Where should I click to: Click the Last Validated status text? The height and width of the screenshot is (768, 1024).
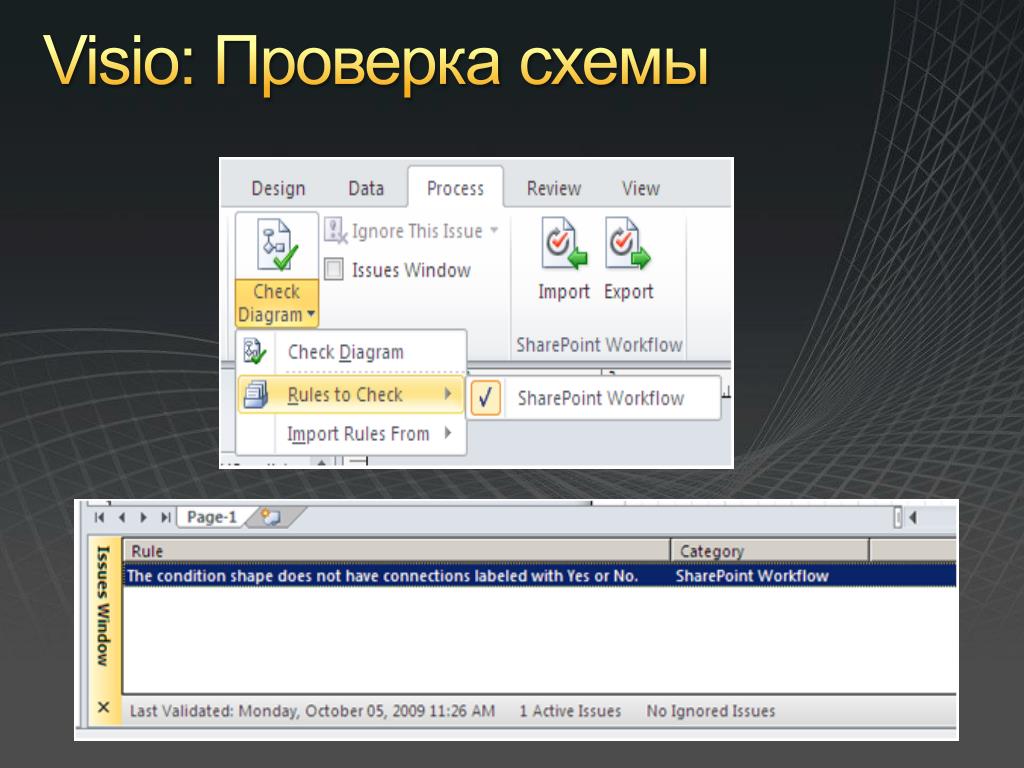coord(312,711)
